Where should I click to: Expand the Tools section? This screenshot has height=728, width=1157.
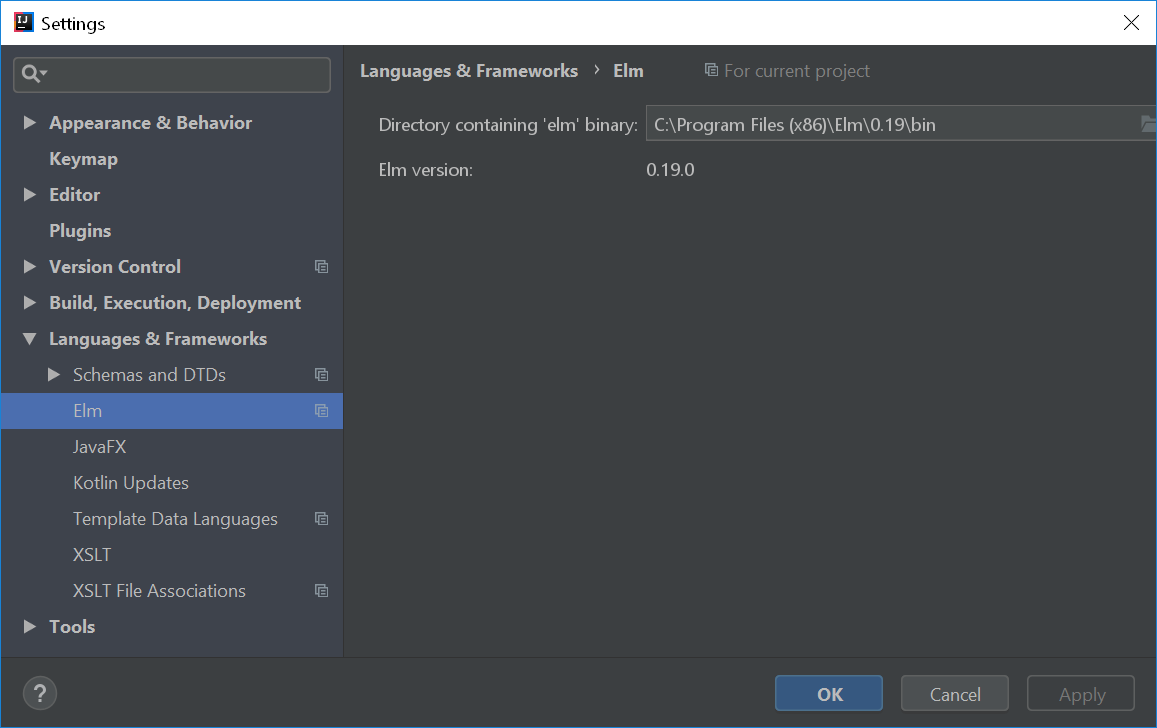[29, 626]
